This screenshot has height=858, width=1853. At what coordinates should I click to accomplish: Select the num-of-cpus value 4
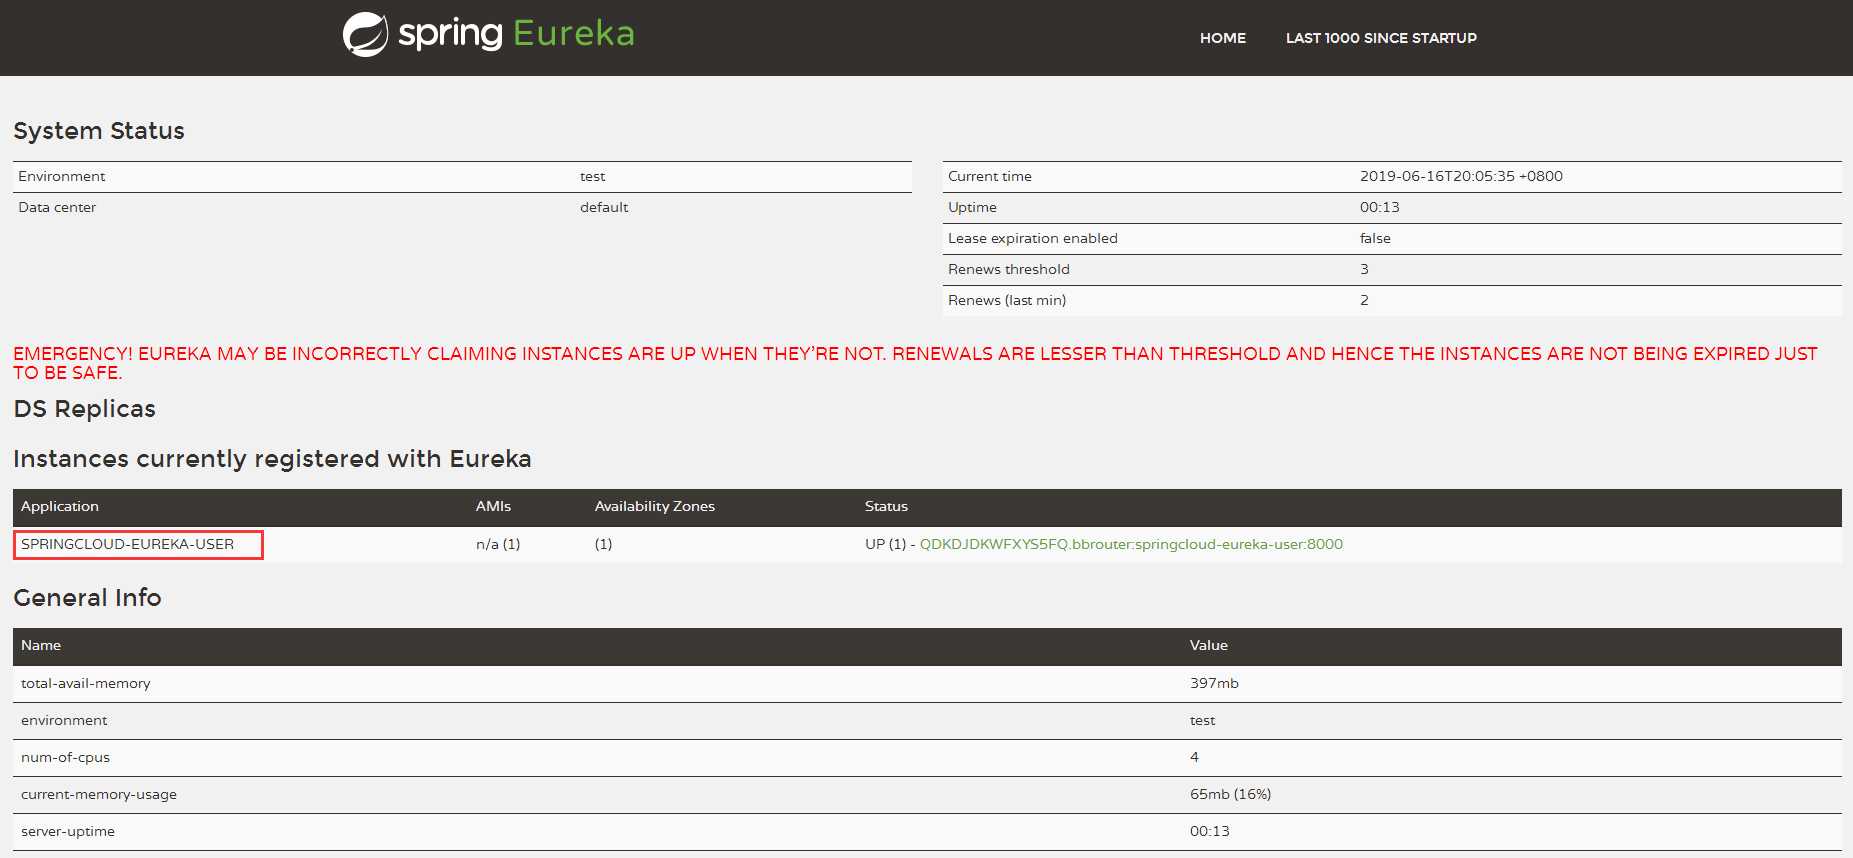(1194, 757)
